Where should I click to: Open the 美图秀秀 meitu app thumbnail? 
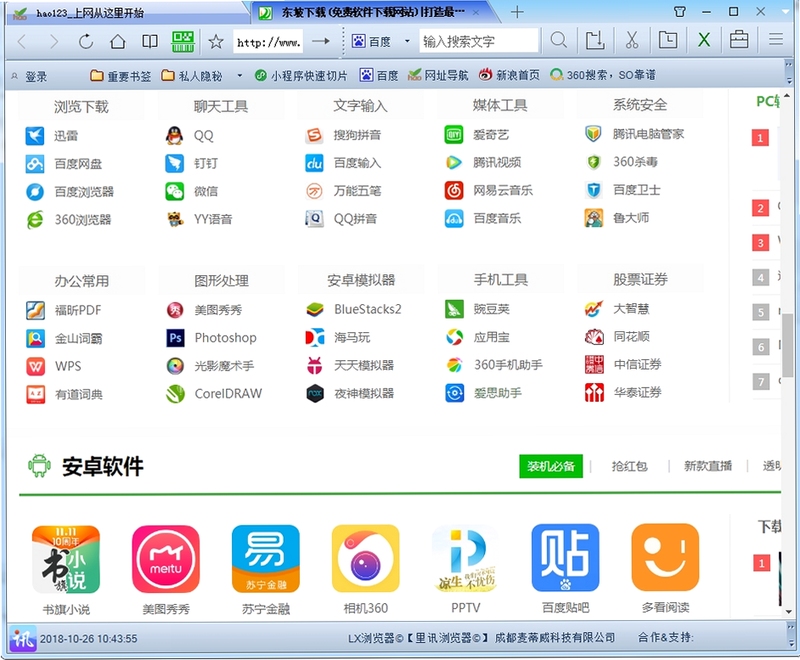166,559
